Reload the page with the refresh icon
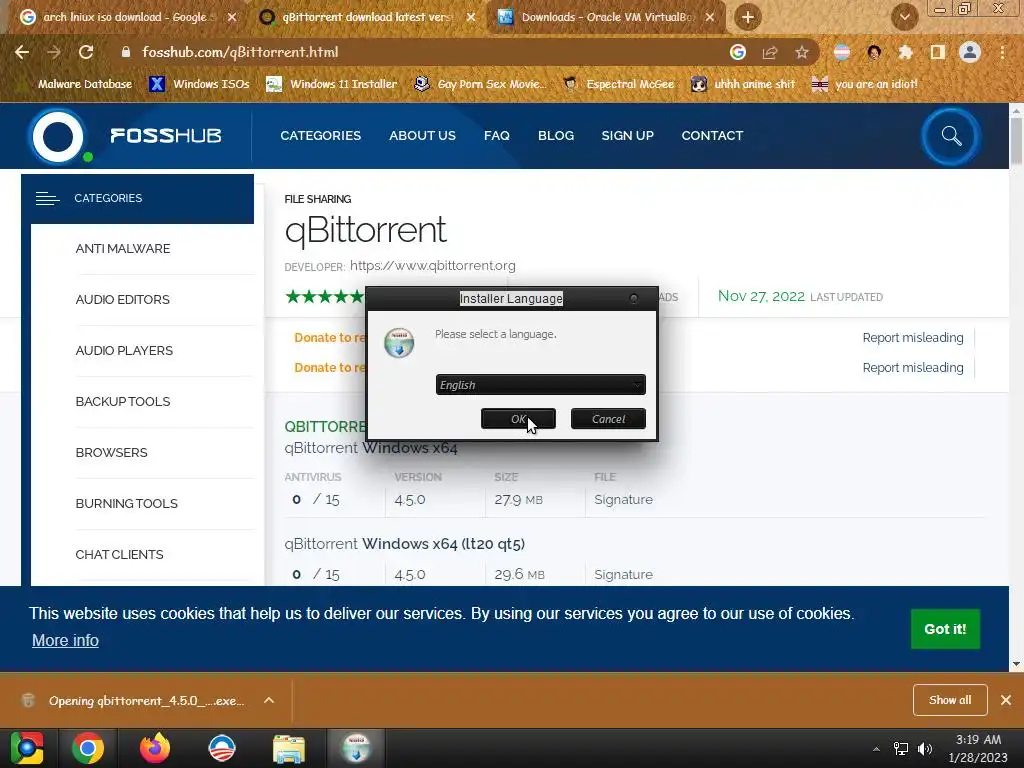Screen dimensions: 1024x768 coord(86,52)
